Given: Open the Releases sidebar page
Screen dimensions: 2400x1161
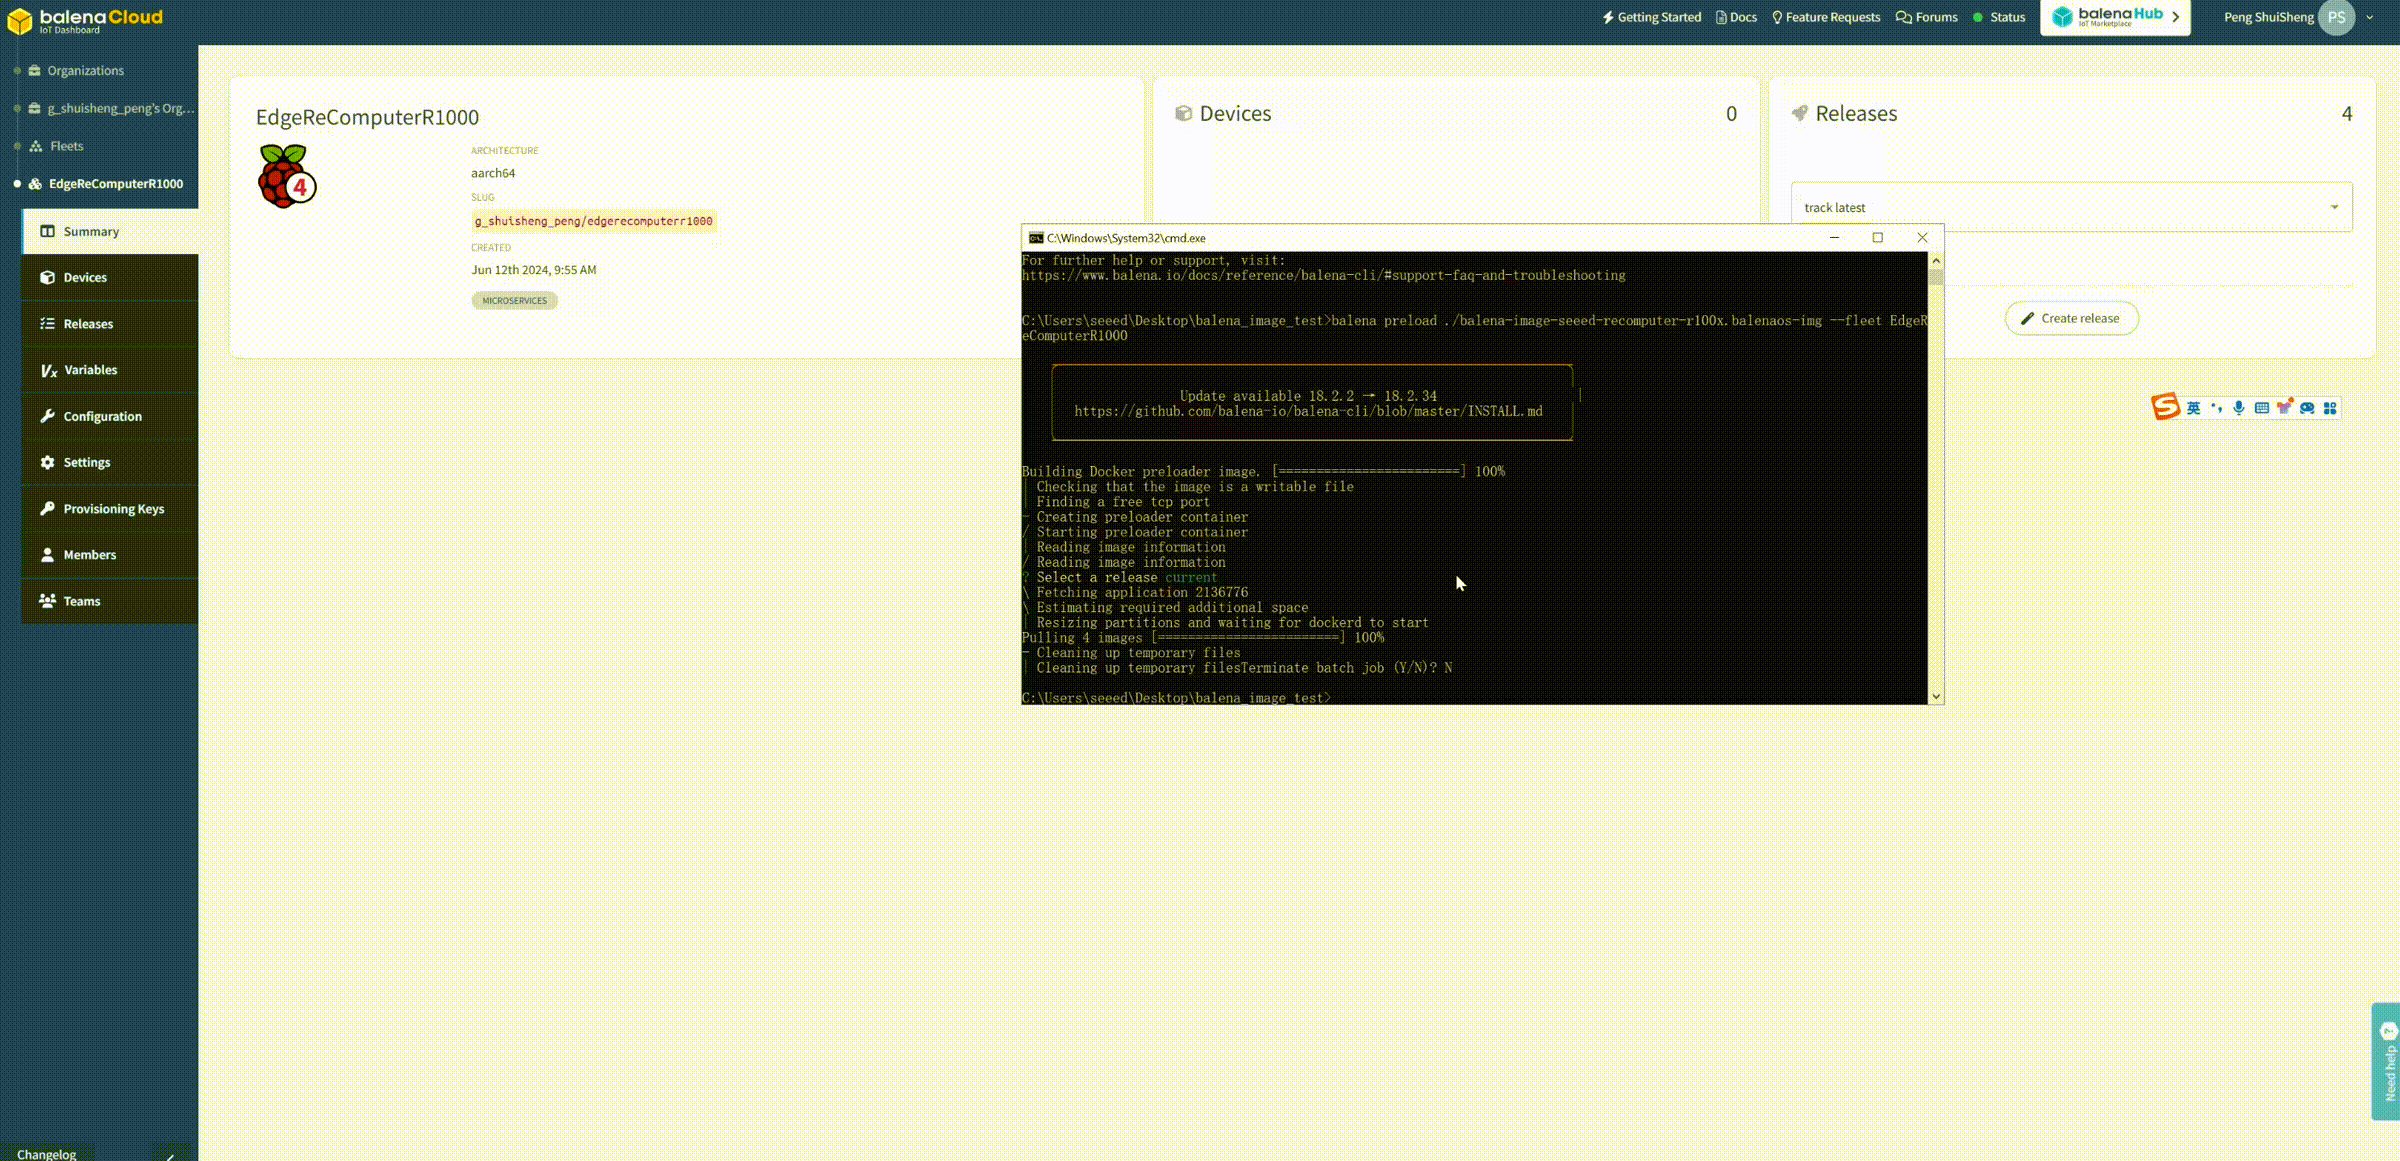Looking at the screenshot, I should (x=88, y=324).
